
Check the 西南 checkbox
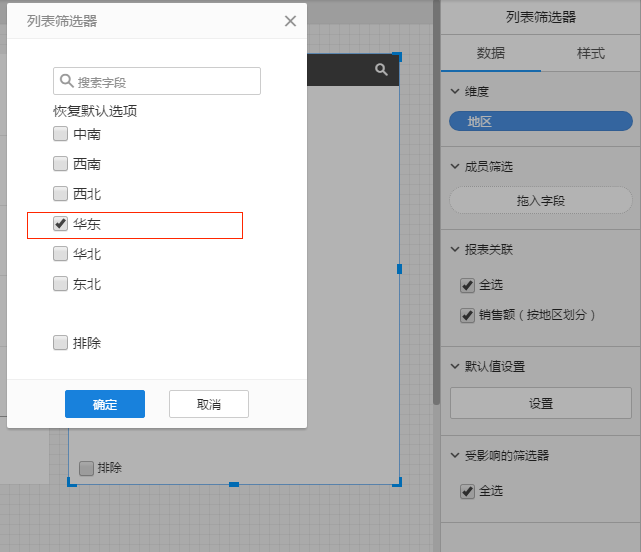pyautogui.click(x=61, y=164)
